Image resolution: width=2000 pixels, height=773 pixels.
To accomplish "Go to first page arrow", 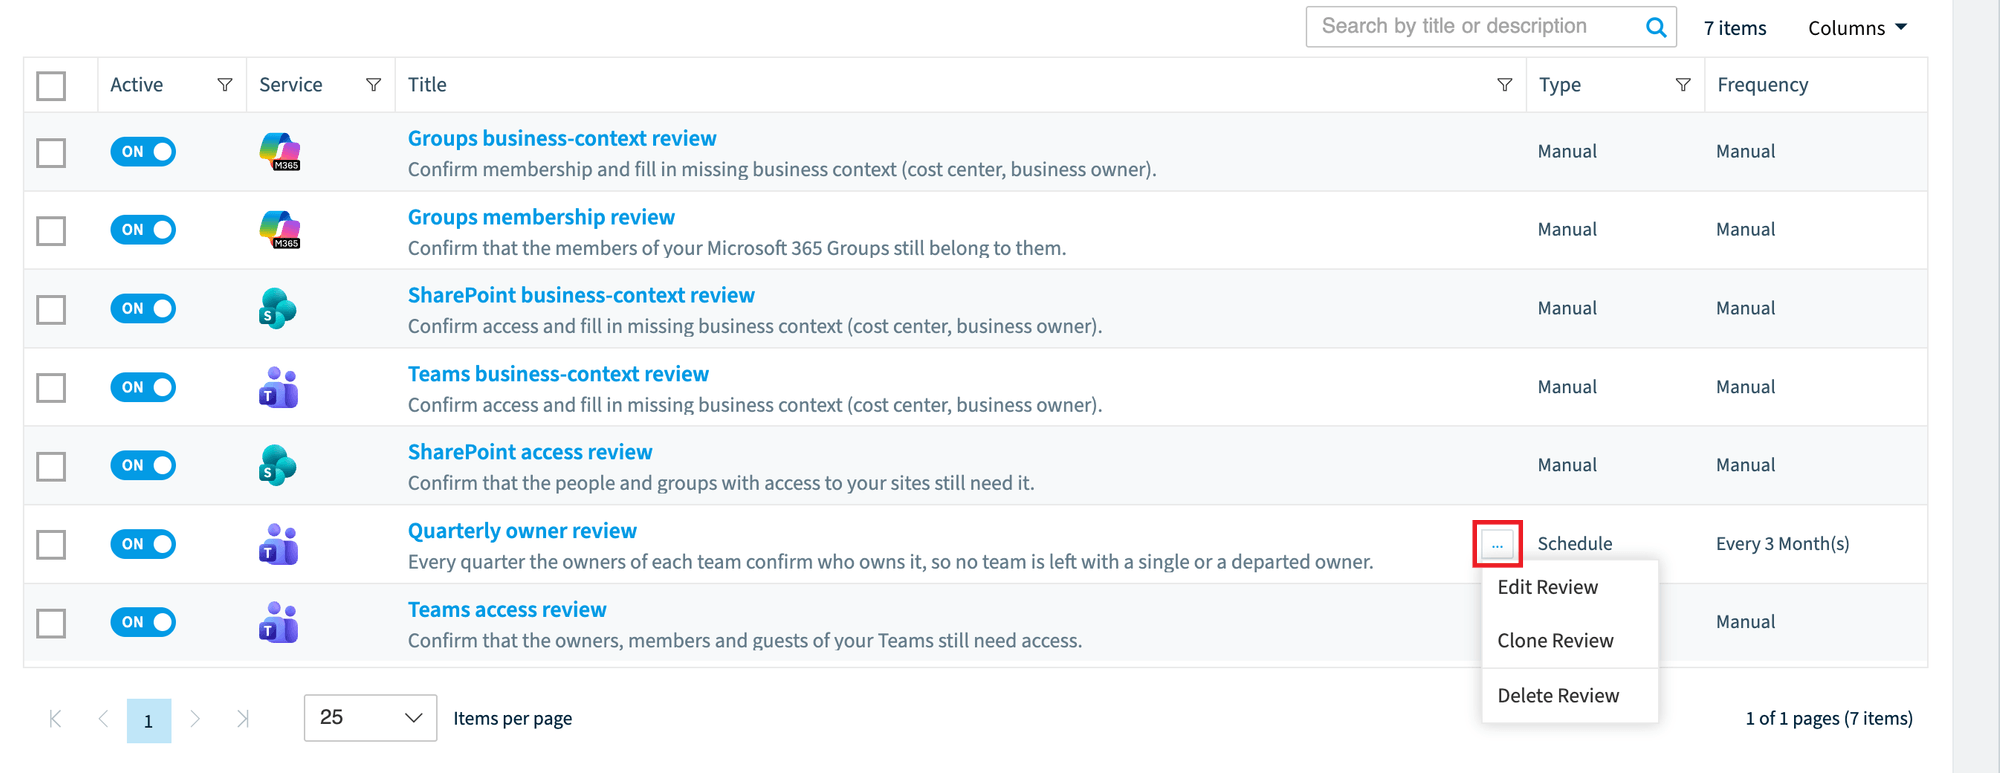I will pyautogui.click(x=55, y=718).
